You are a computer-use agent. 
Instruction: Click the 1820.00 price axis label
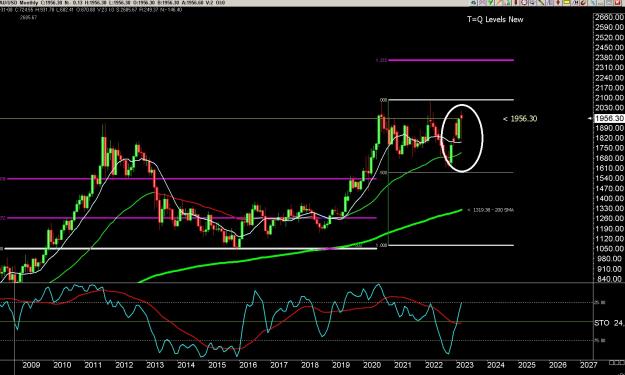(609, 138)
